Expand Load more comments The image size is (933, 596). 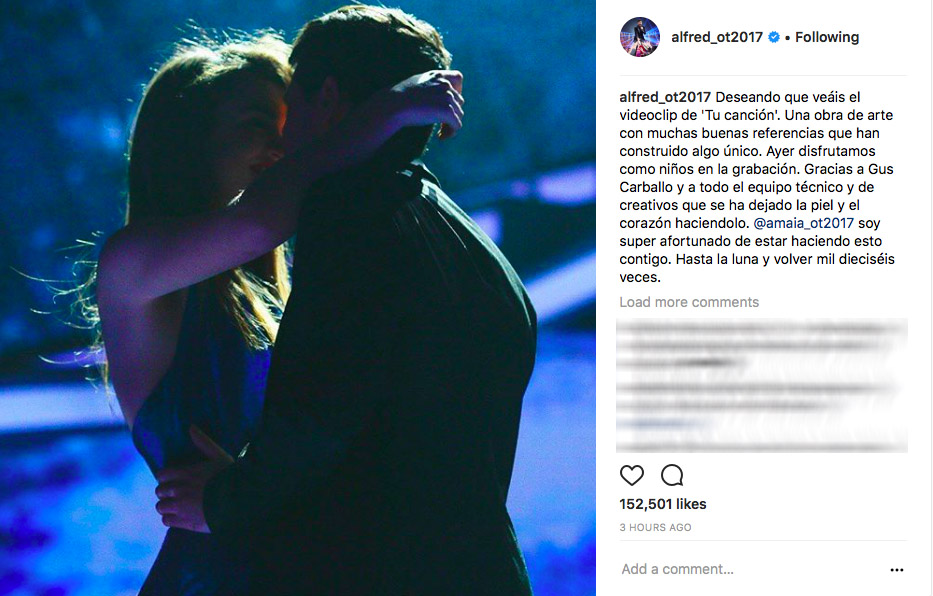(689, 302)
